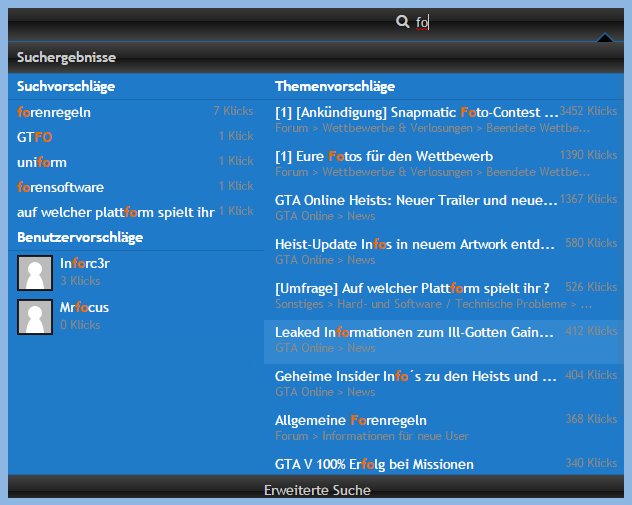Select 'forenregeln' search suggestion
The height and width of the screenshot is (505, 632).
tap(54, 112)
